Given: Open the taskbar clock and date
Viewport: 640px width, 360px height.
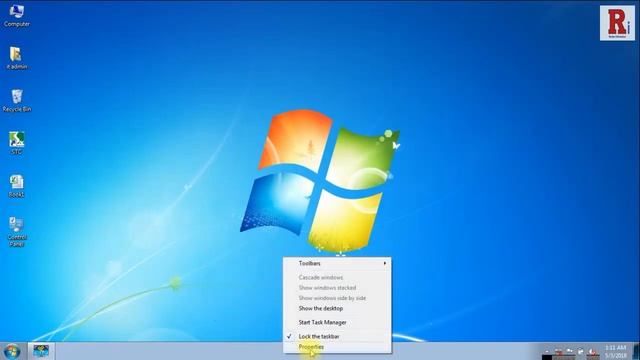Looking at the screenshot, I should click(x=616, y=351).
